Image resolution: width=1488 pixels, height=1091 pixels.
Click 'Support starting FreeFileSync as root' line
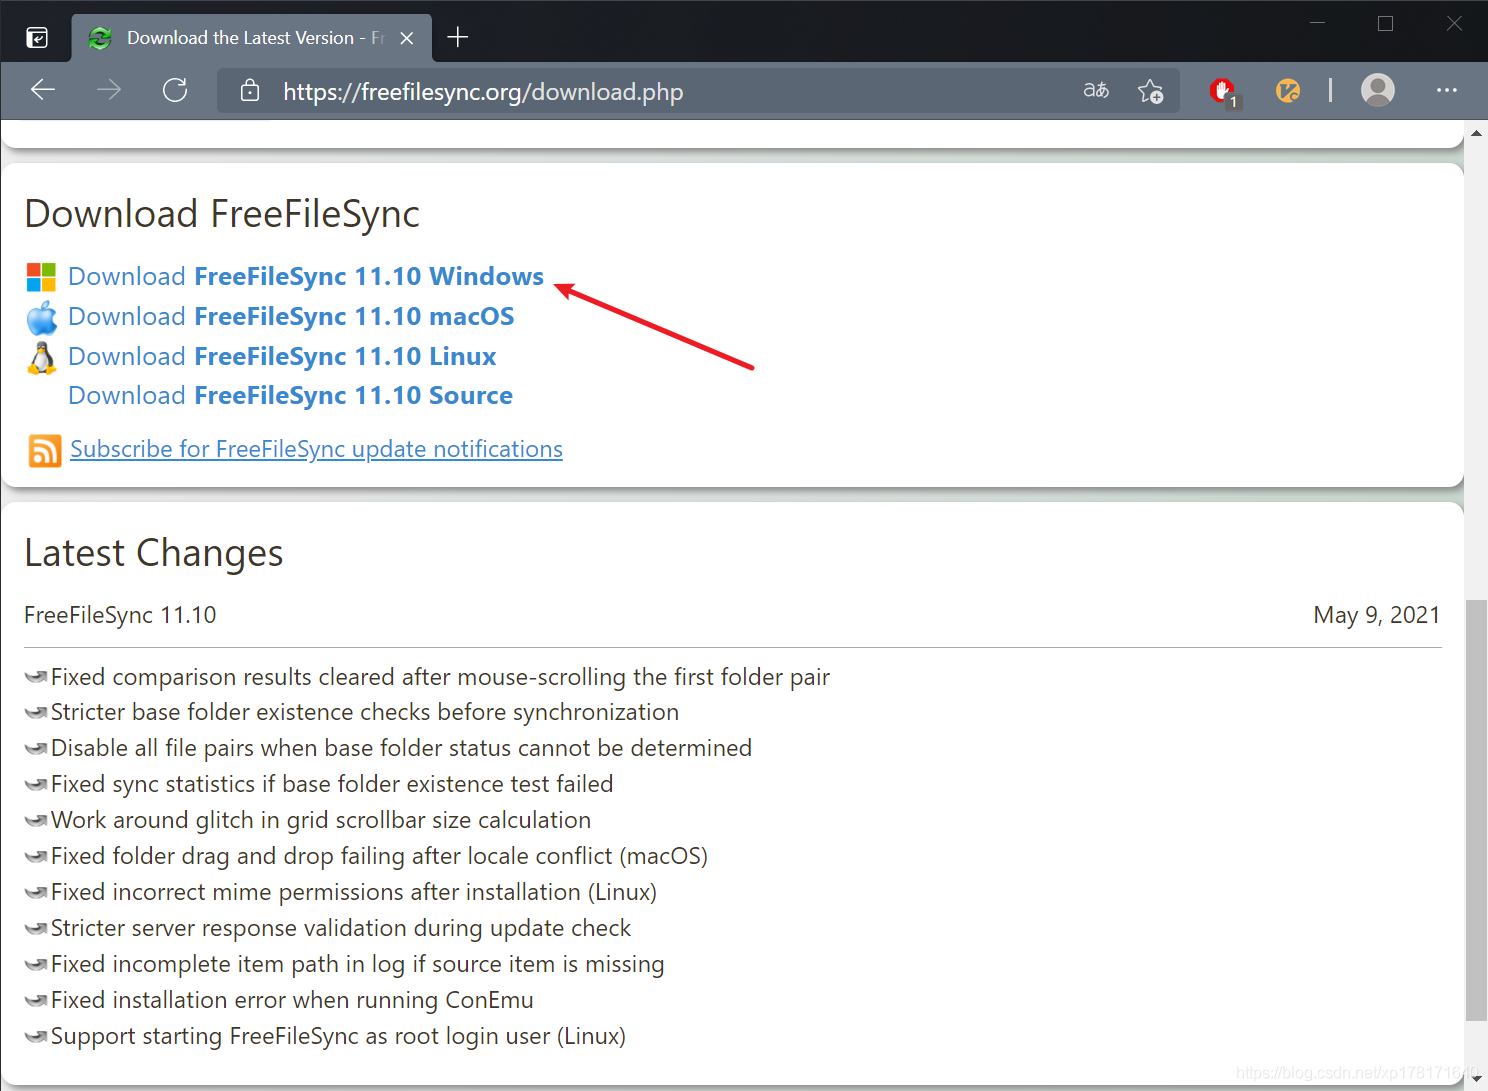338,1036
